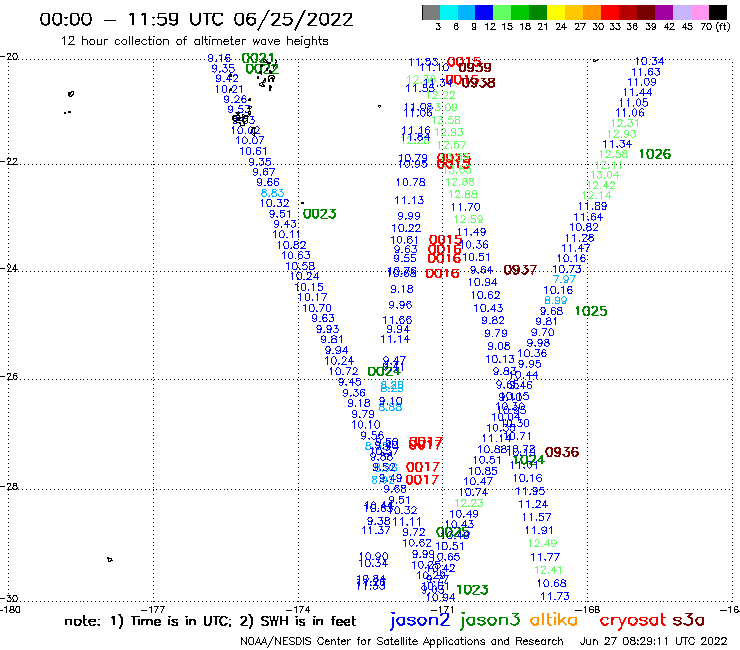Click the date title 00:00 – 11:59 UTC 06/25/2022
The image size is (740, 650).
pos(196,19)
